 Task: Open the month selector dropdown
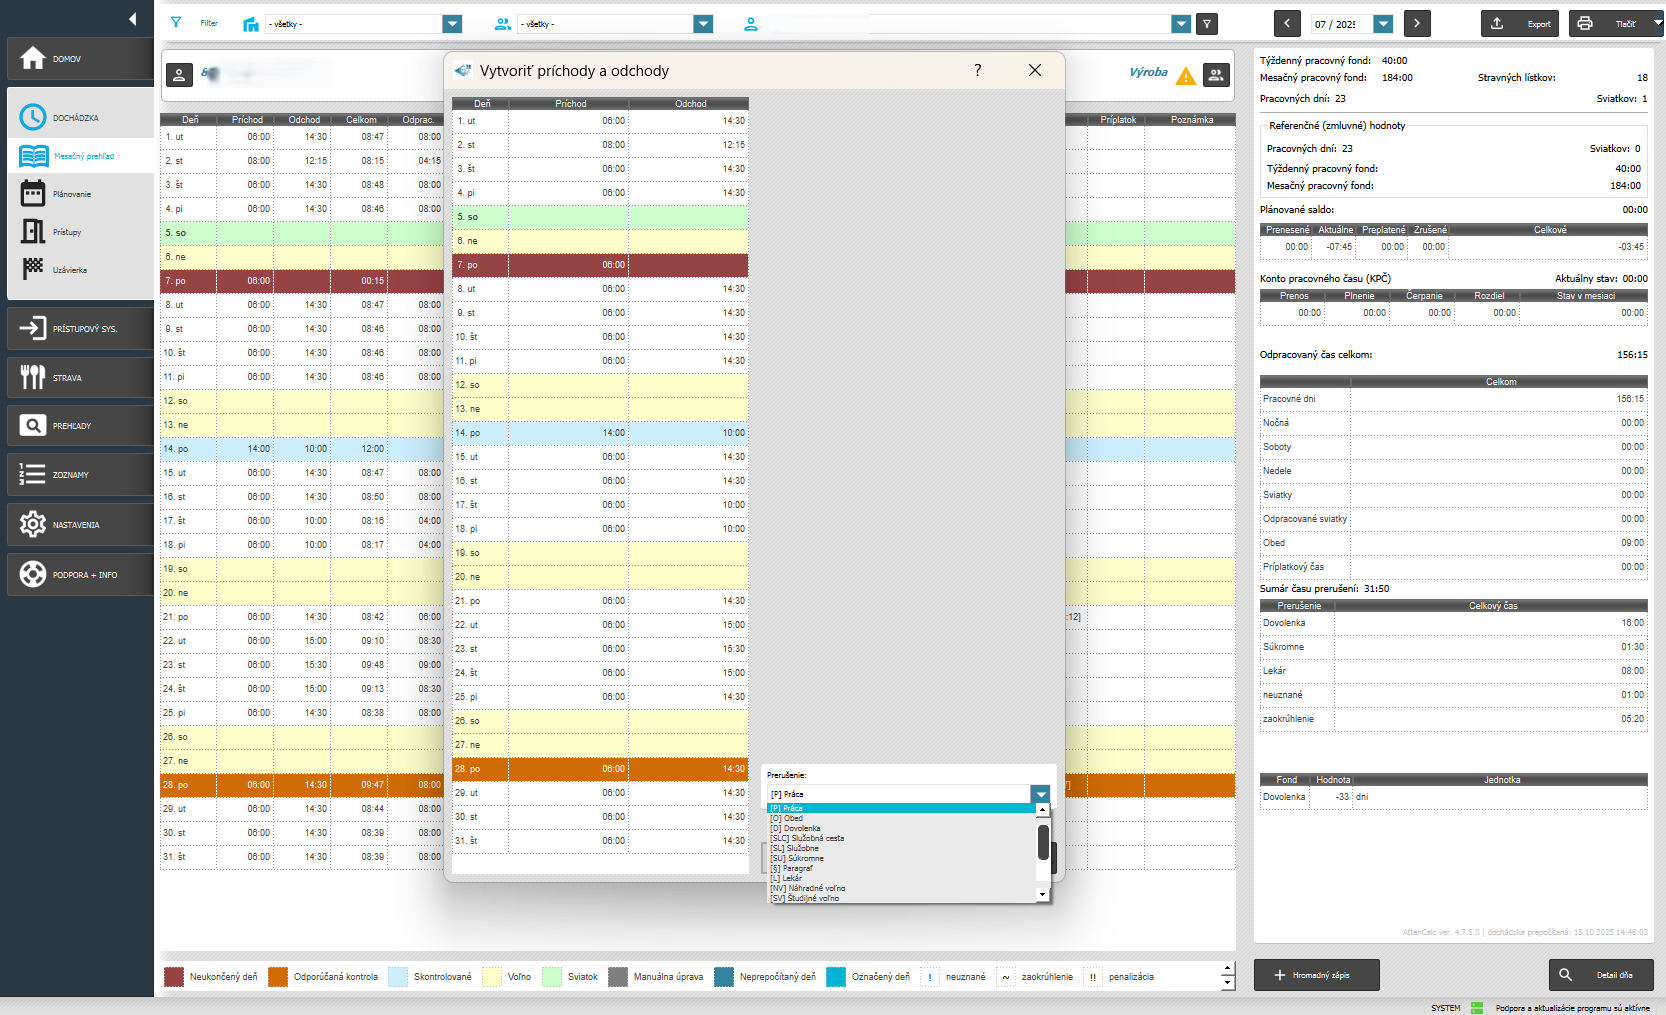click(1383, 24)
